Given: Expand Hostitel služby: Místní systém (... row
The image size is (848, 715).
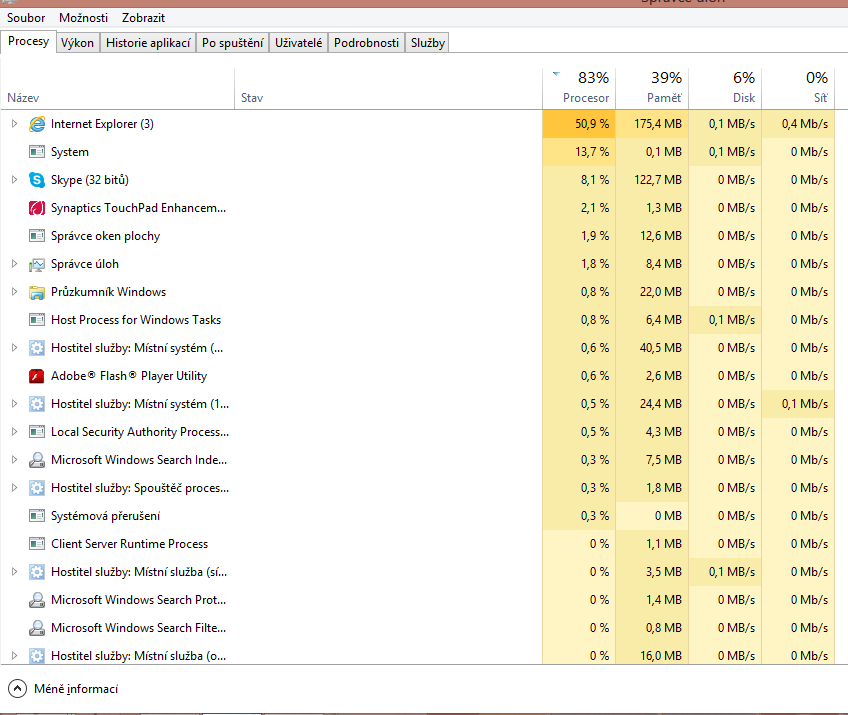Looking at the screenshot, I should pos(14,348).
